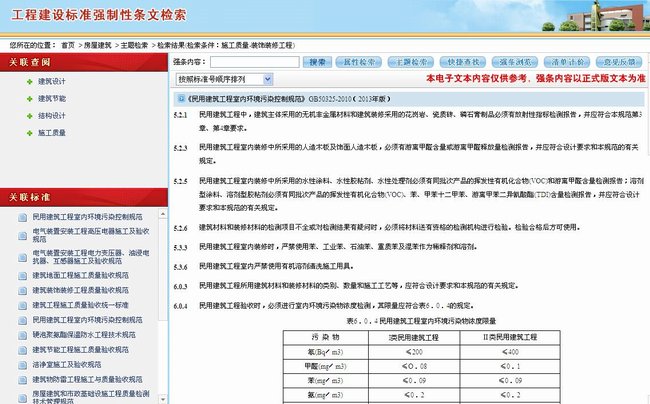650x404 pixels.
Task: Click the green plus icon beside 结构设计
Action: (x=30, y=115)
